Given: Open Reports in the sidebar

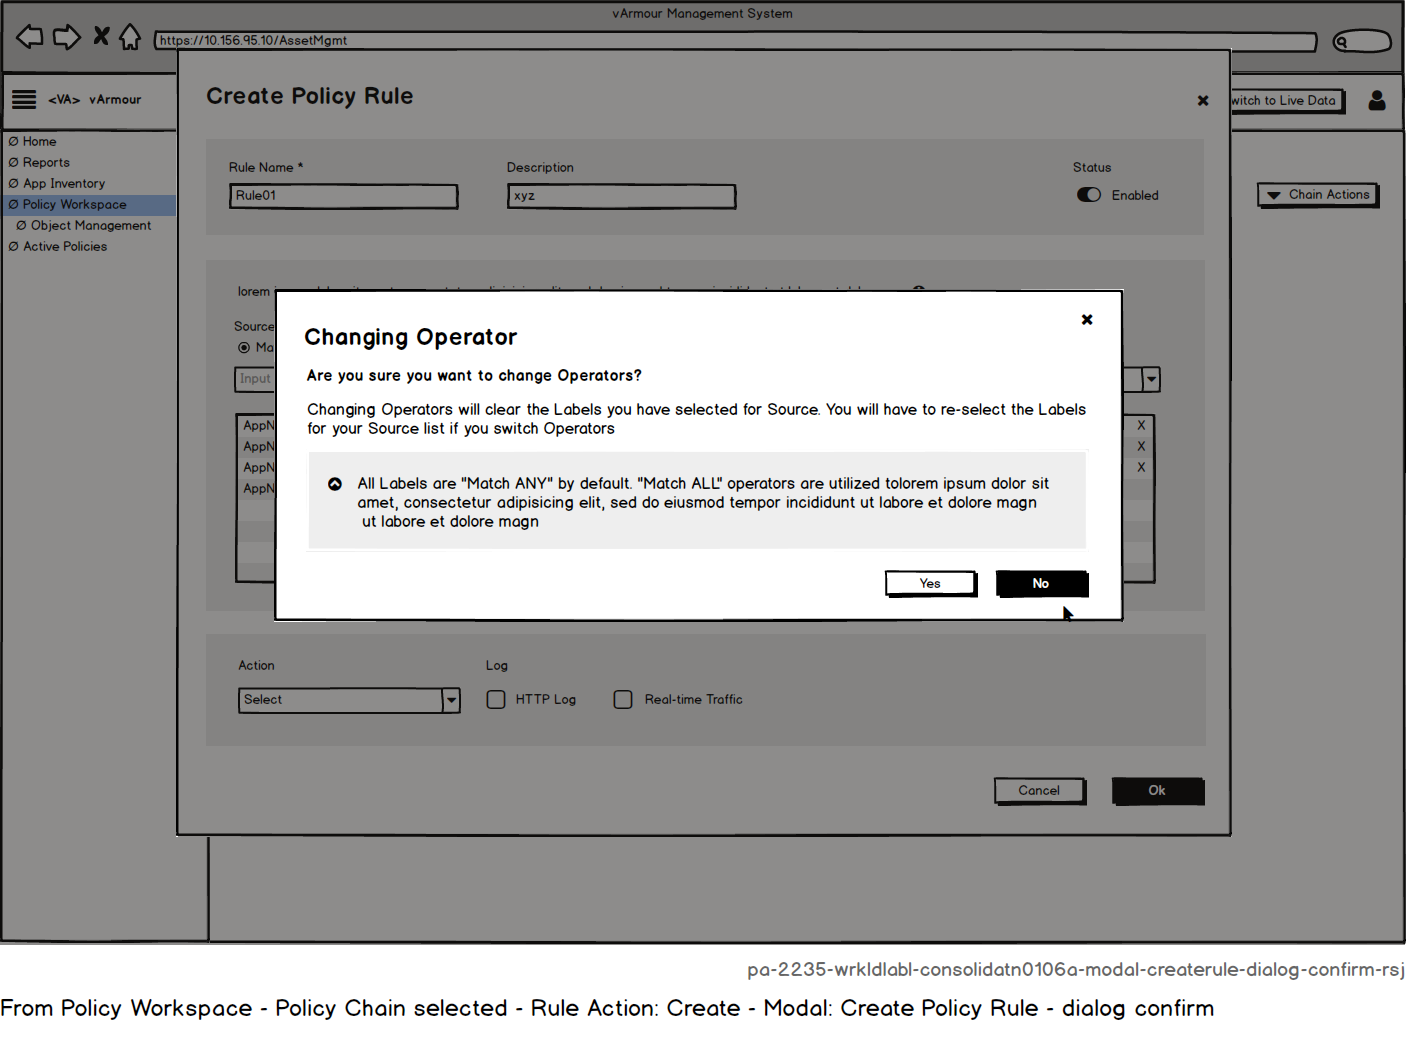Looking at the screenshot, I should point(46,162).
